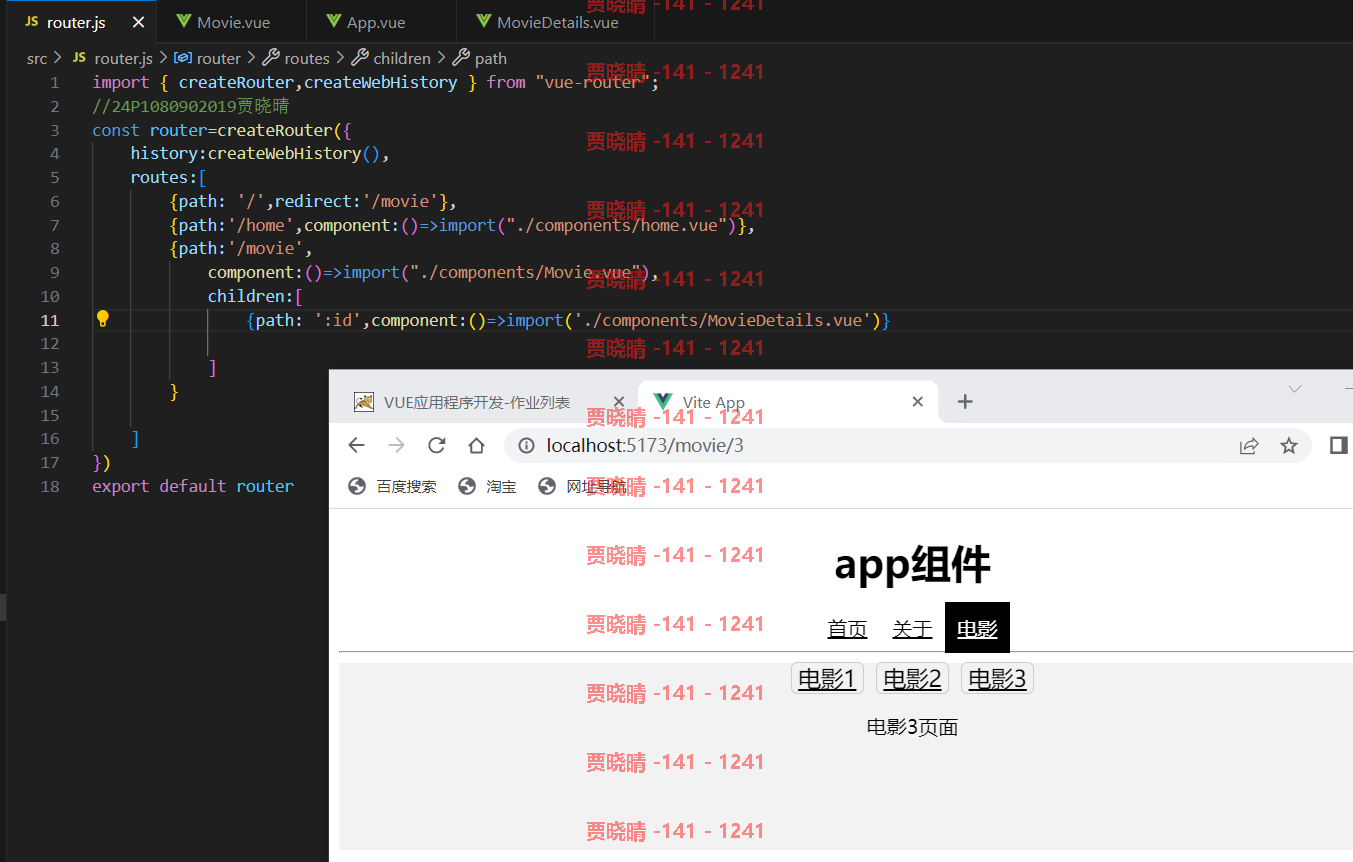Click line number 18 in gutter
1353x862 pixels.
[x=49, y=486]
